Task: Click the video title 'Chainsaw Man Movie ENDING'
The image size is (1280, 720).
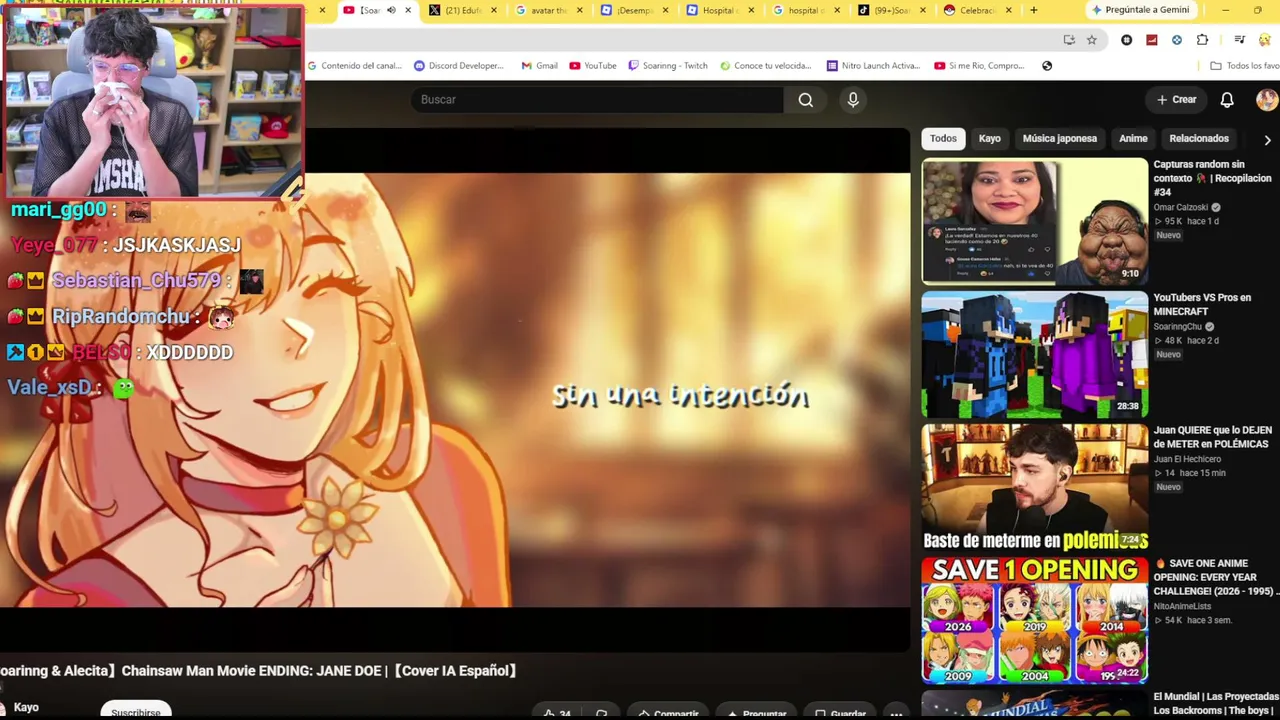Action: (x=258, y=671)
